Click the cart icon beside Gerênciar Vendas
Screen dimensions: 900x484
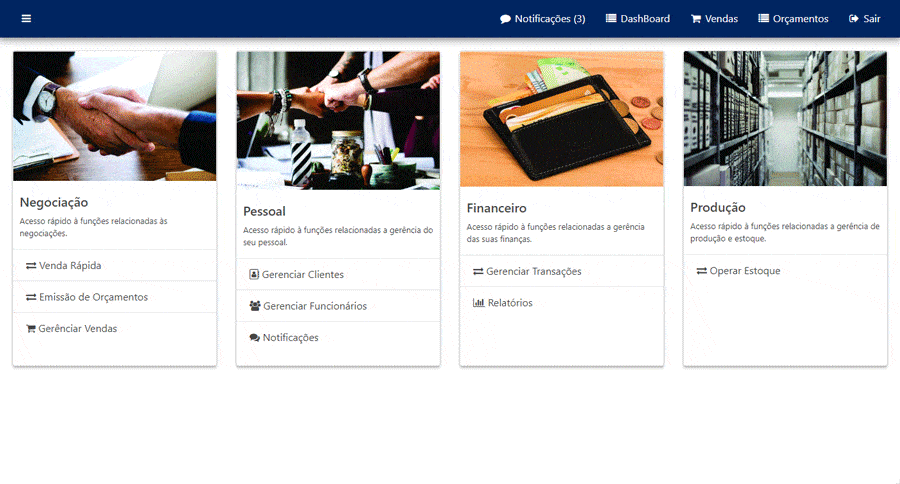tap(31, 328)
